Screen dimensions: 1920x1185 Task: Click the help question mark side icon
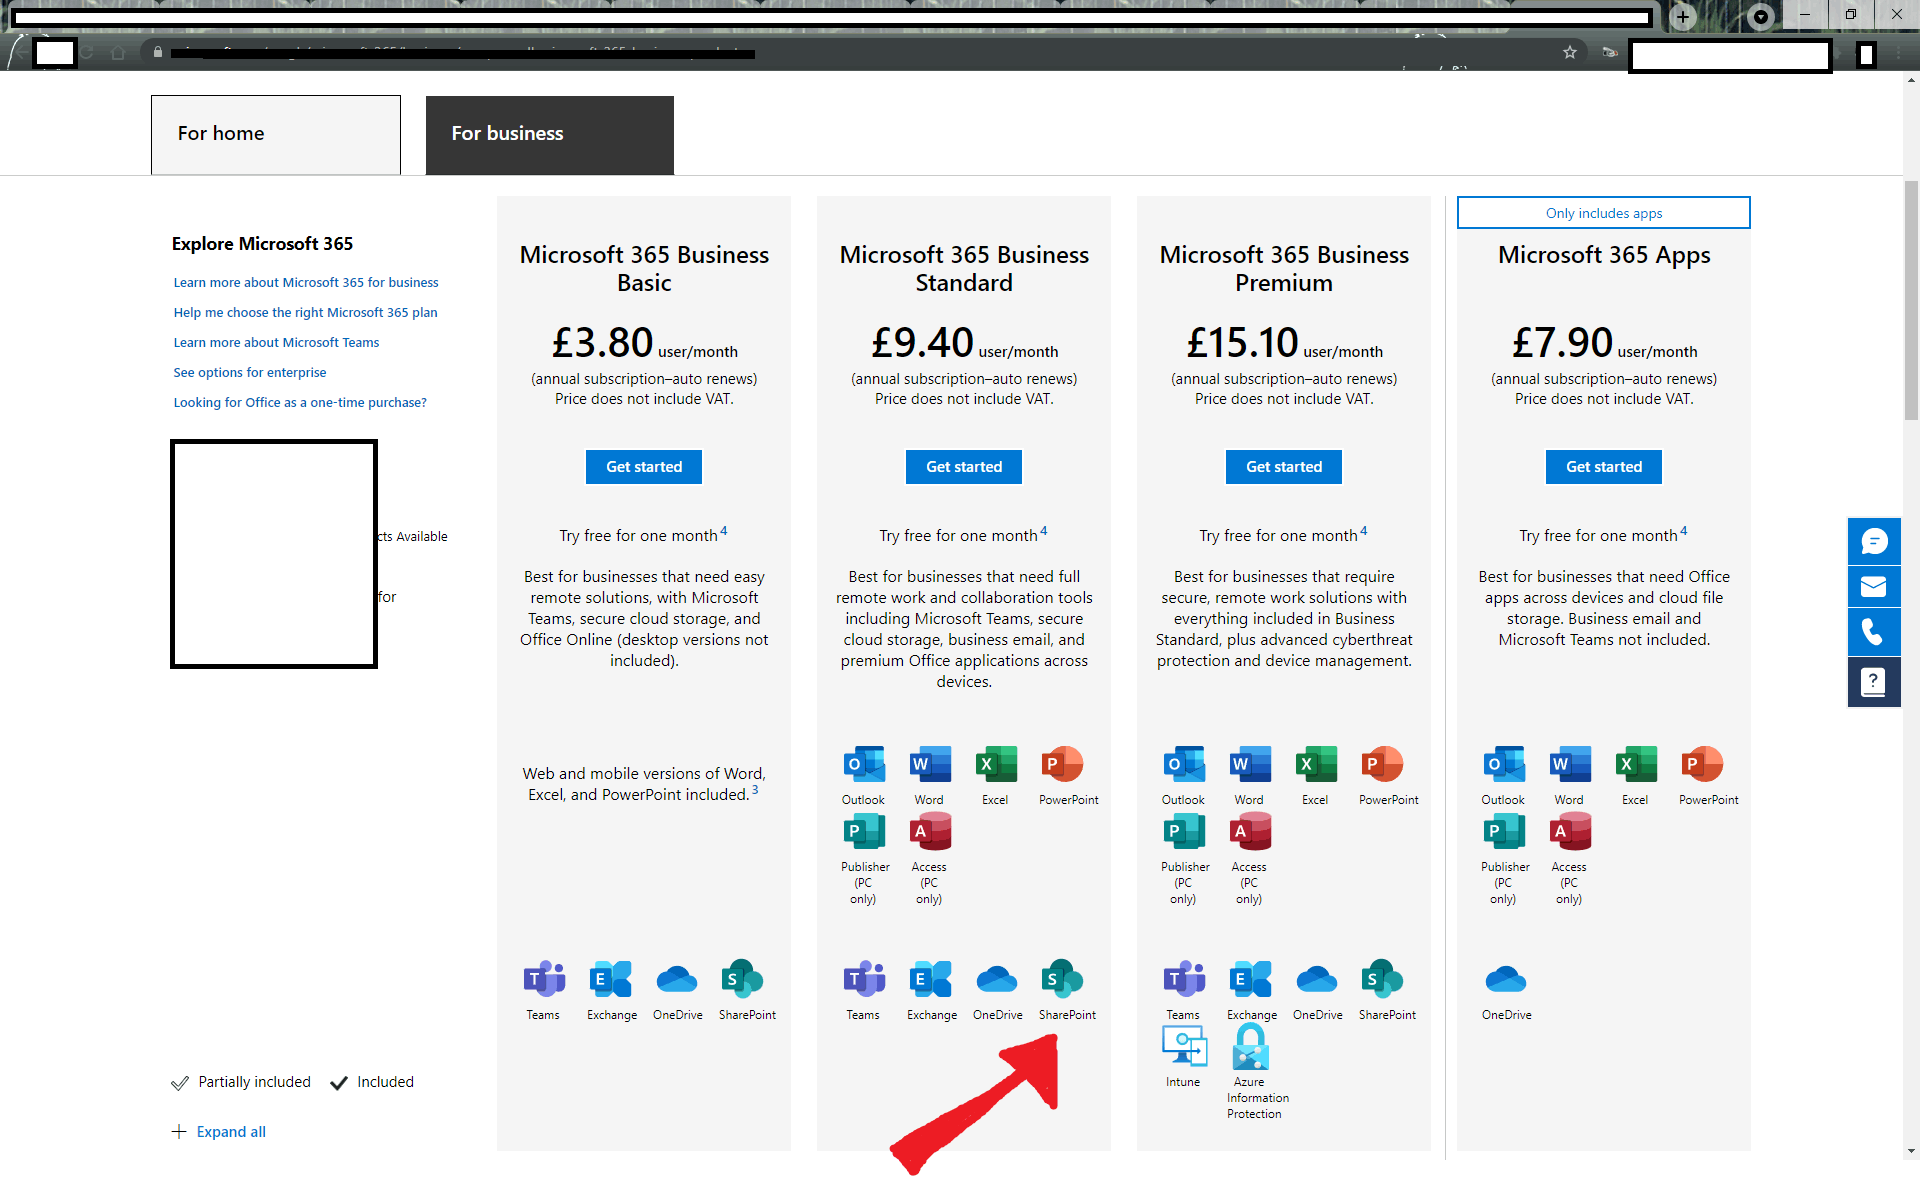tap(1873, 682)
